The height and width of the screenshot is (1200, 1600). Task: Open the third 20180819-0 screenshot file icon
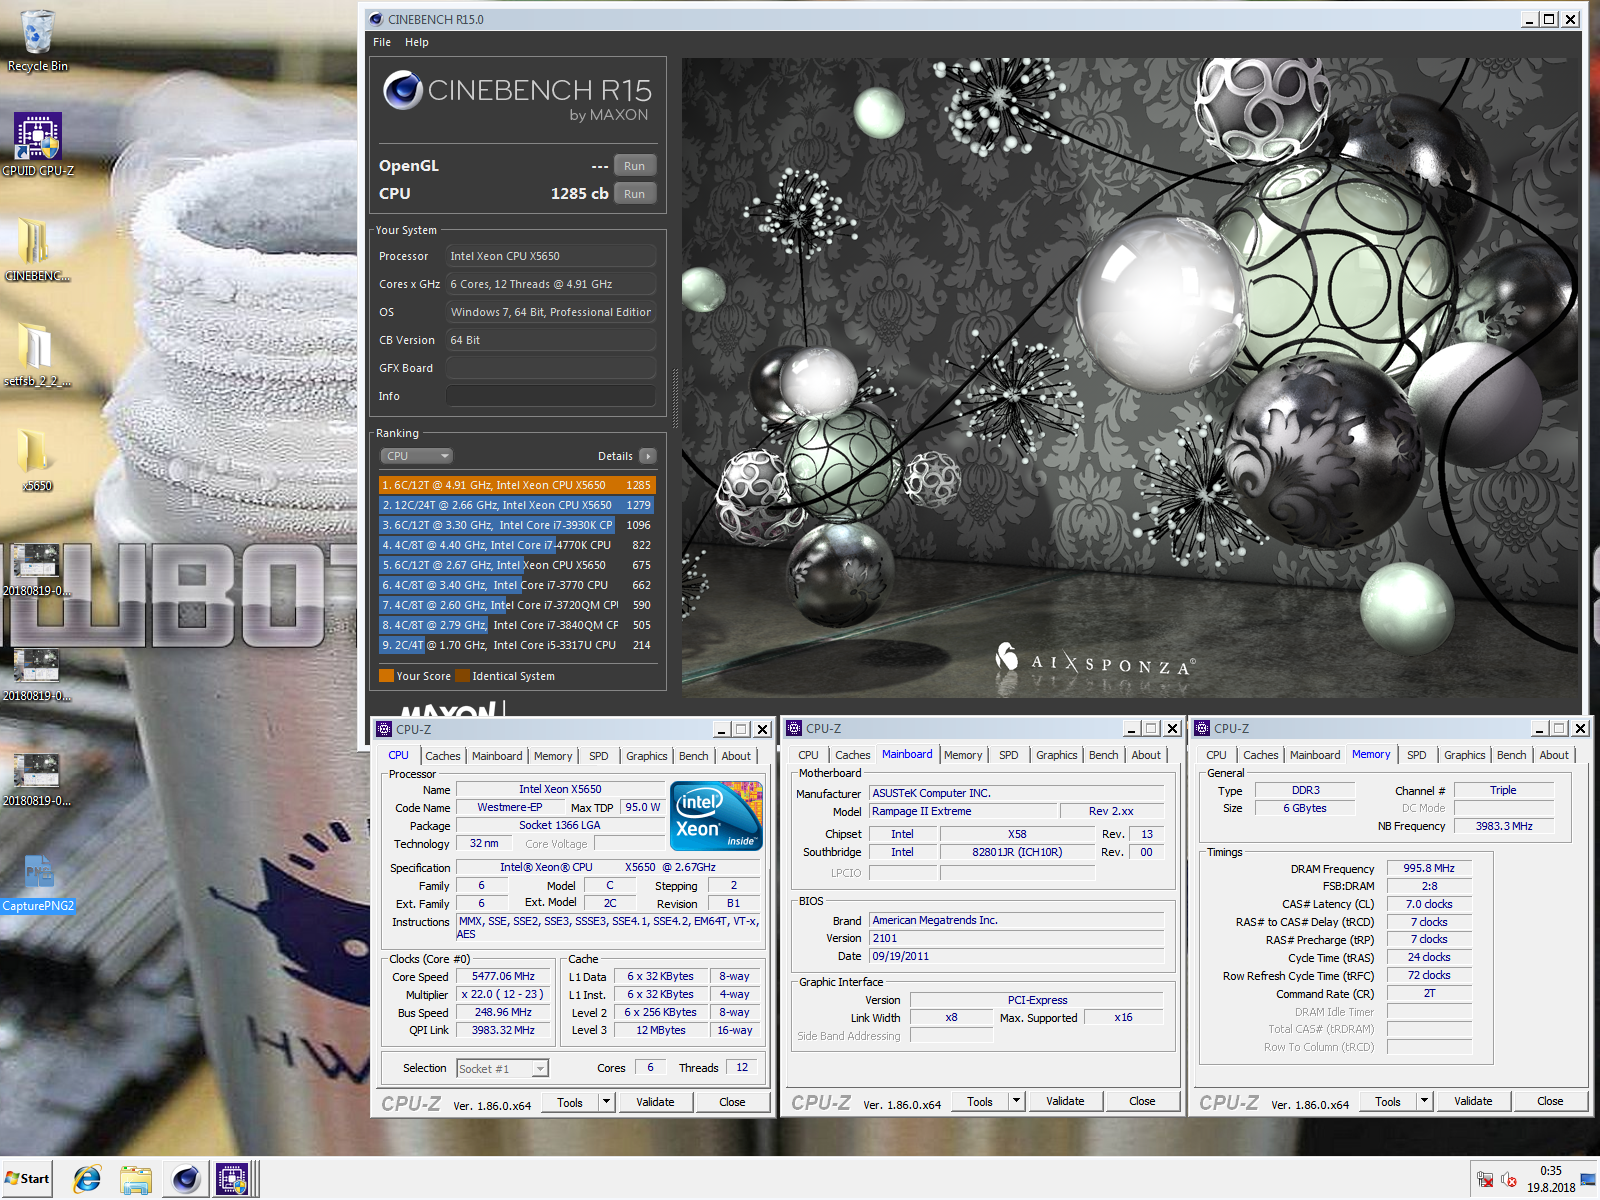coord(37,780)
